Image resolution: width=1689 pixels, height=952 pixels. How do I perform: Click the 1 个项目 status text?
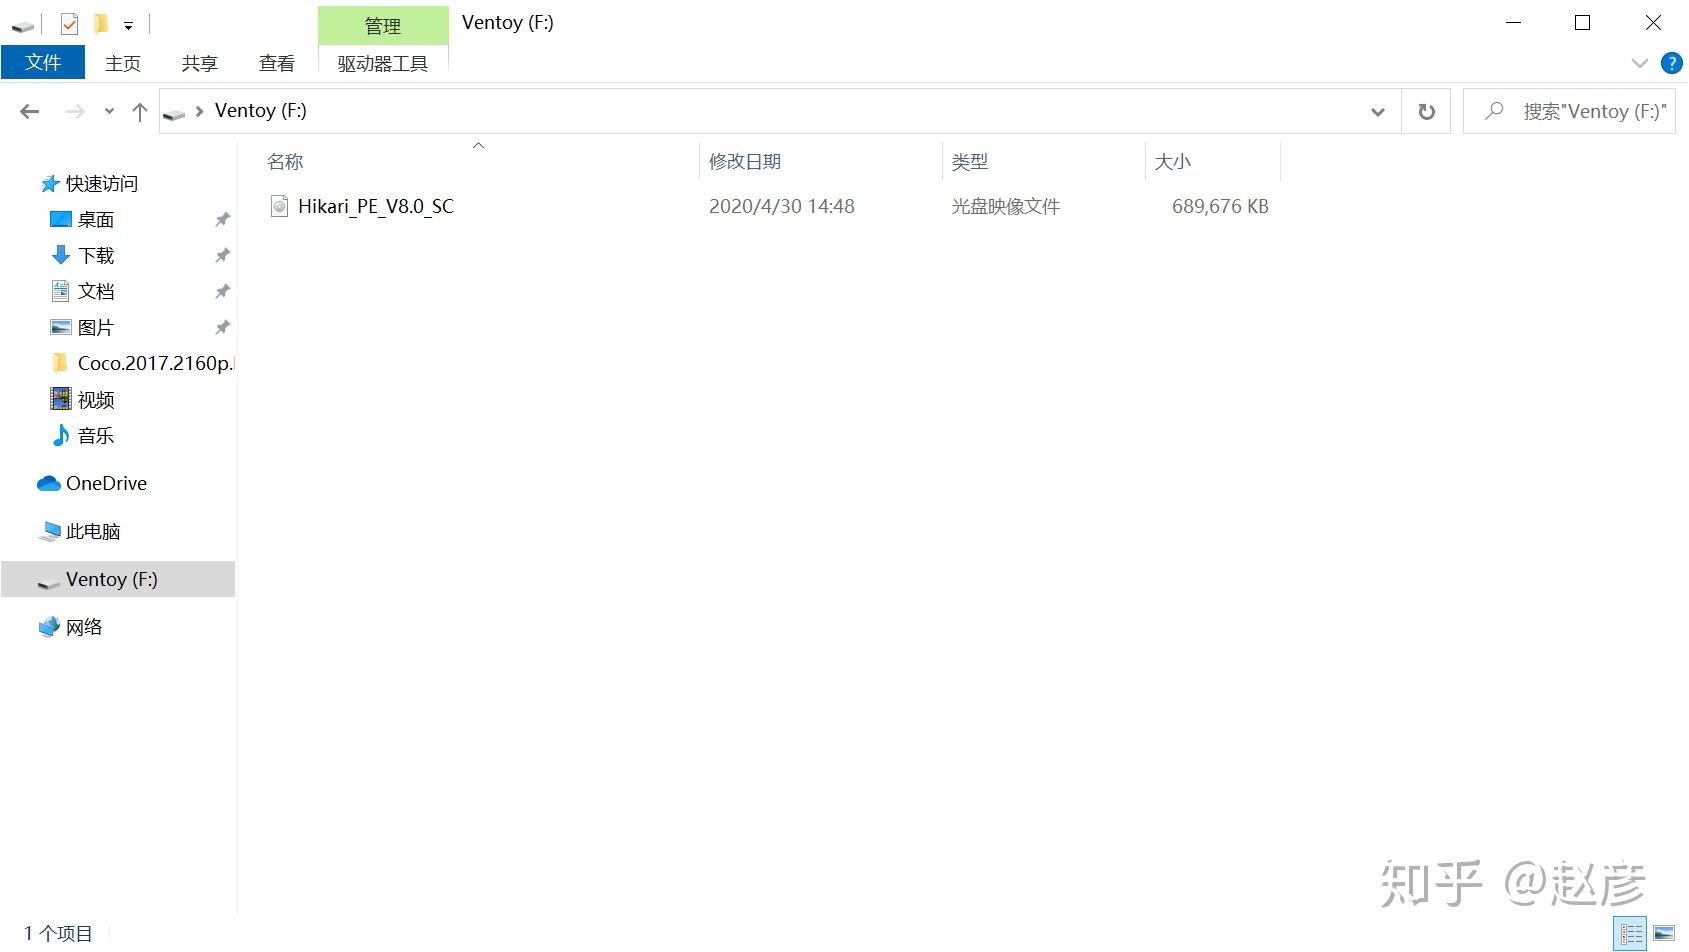point(58,933)
